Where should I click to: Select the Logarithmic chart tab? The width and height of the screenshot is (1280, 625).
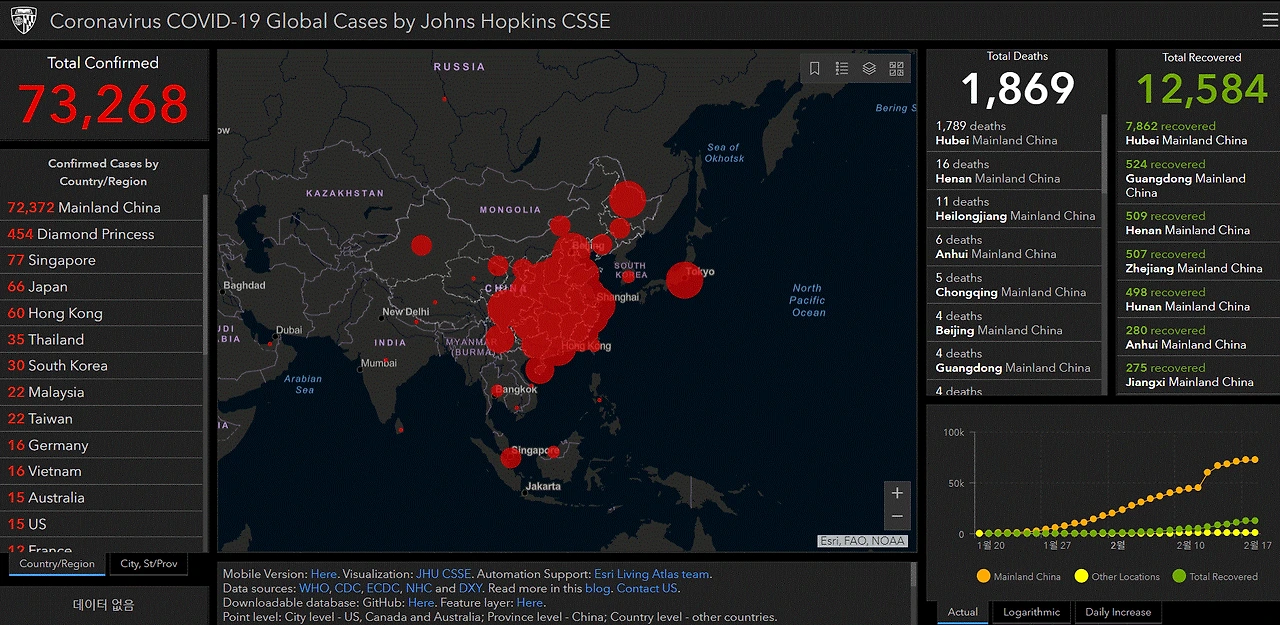tap(1030, 612)
